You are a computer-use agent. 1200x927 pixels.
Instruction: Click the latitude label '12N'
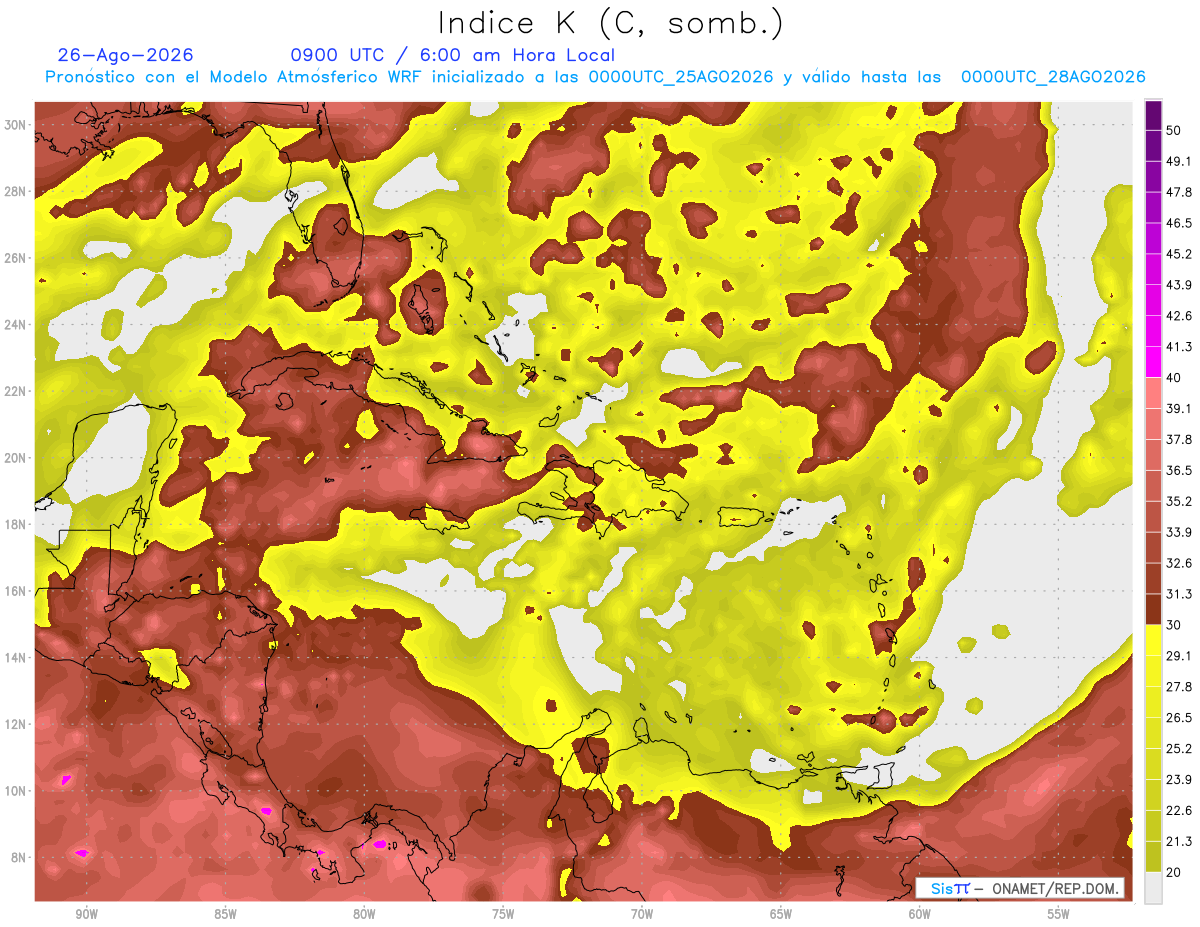[16, 725]
